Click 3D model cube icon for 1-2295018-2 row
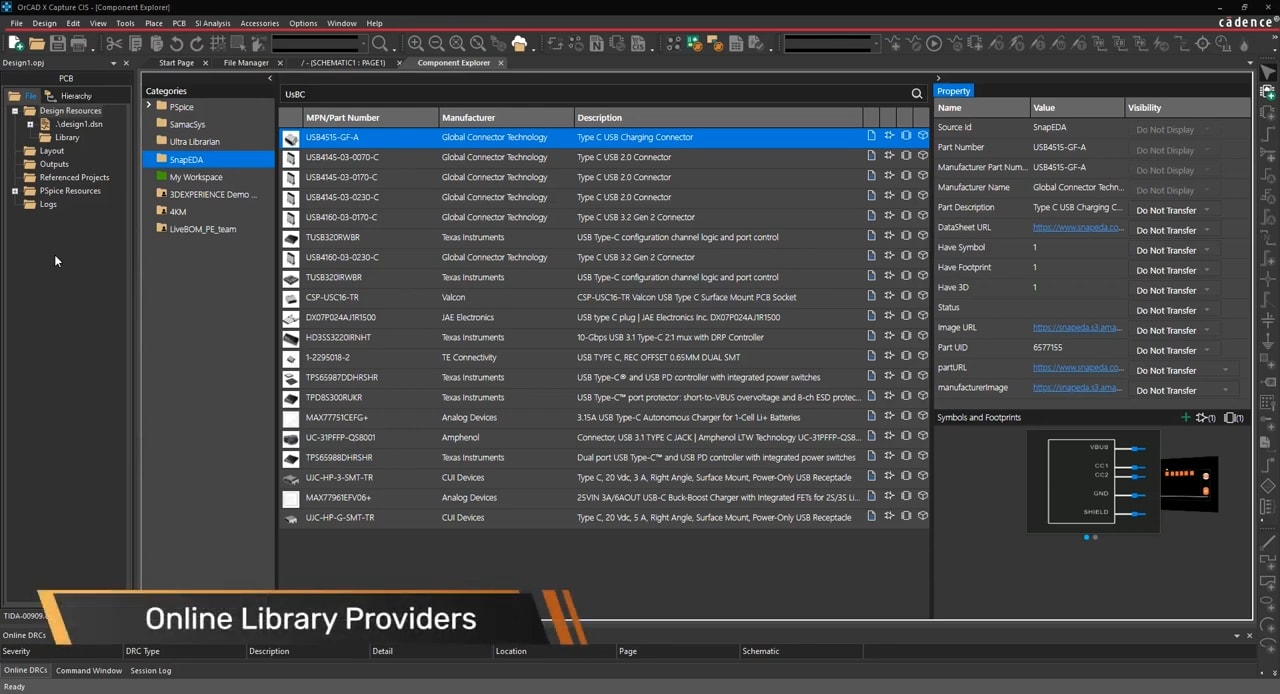 pos(922,357)
